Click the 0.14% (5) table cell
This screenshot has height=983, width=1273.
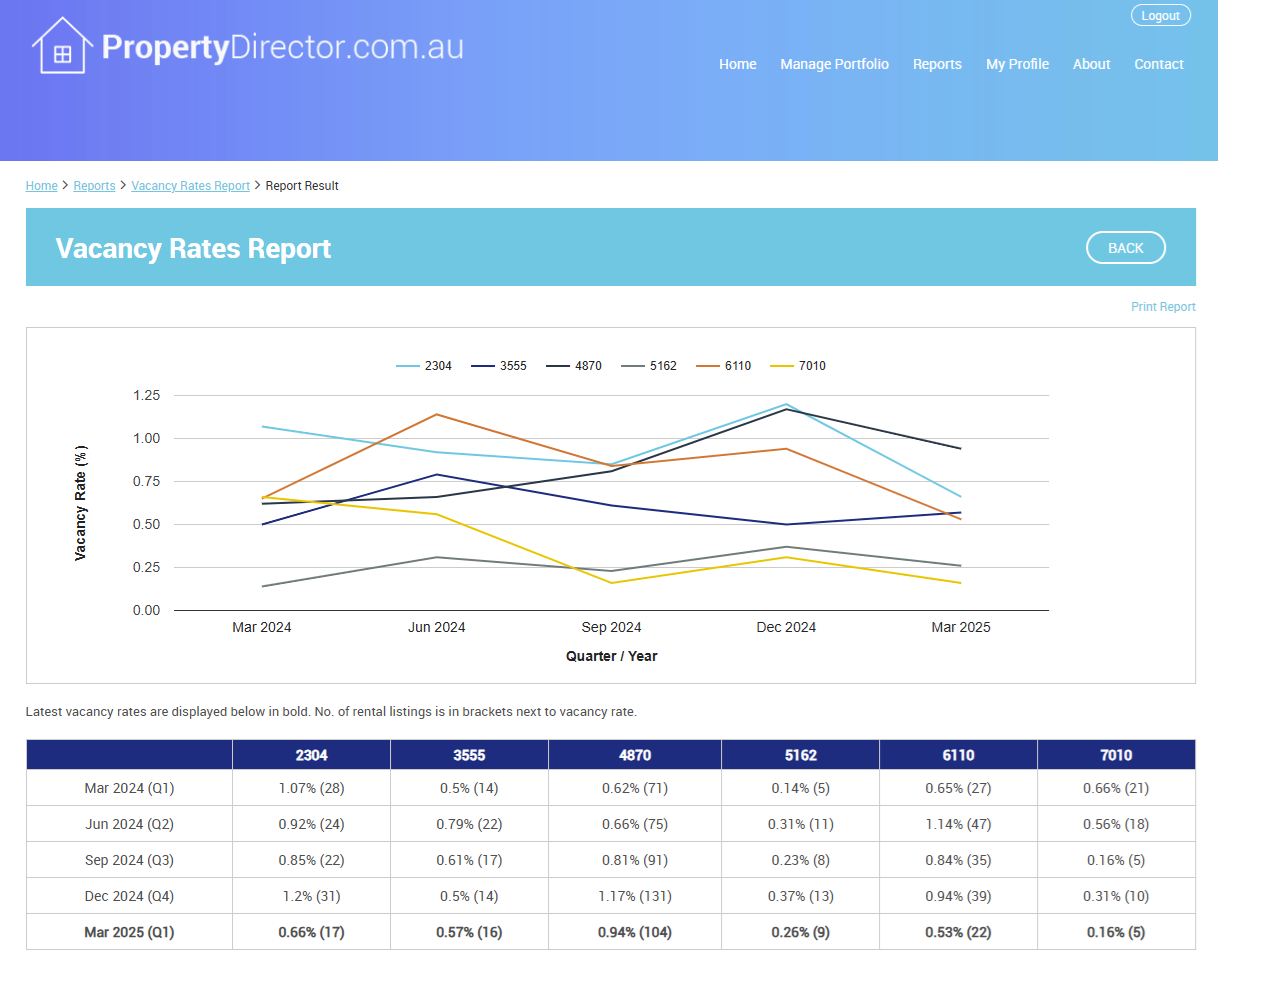tap(800, 788)
